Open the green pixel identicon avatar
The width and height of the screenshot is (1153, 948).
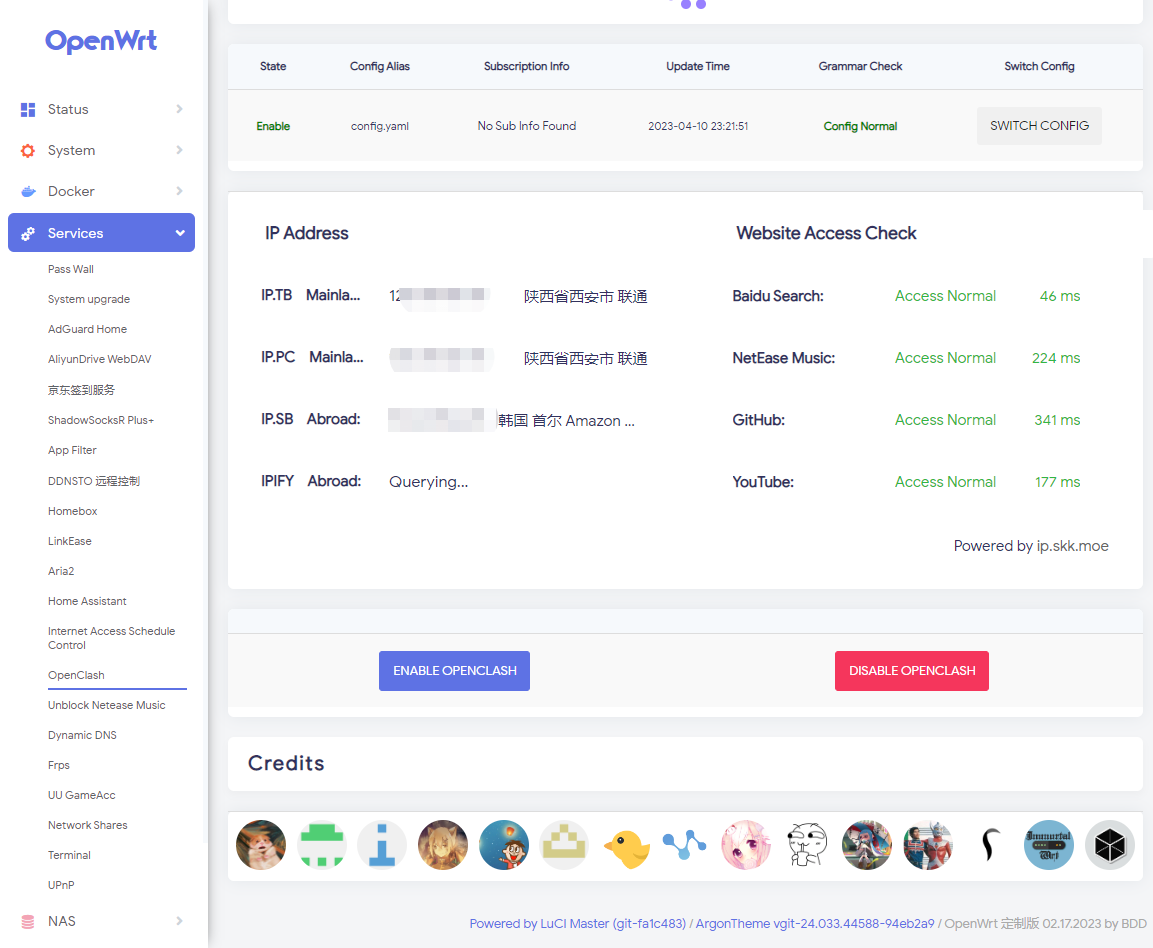pyautogui.click(x=322, y=845)
